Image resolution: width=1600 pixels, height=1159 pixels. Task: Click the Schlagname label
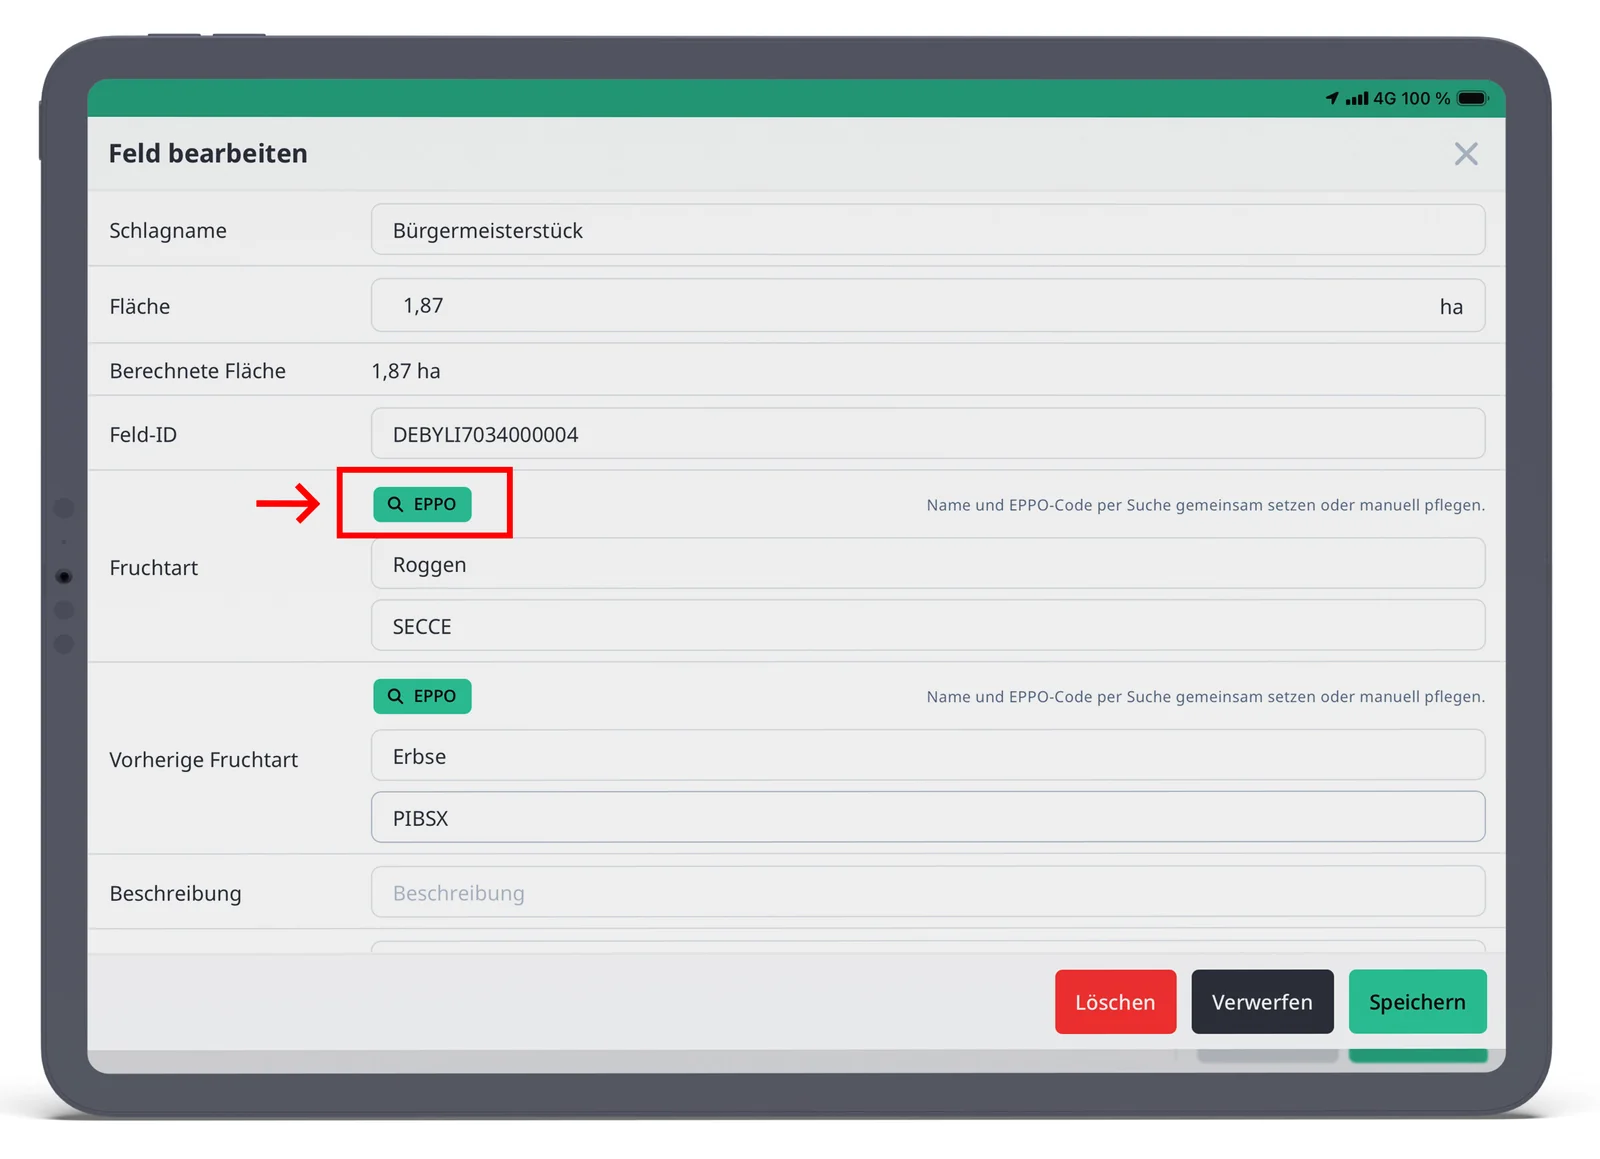pyautogui.click(x=168, y=231)
